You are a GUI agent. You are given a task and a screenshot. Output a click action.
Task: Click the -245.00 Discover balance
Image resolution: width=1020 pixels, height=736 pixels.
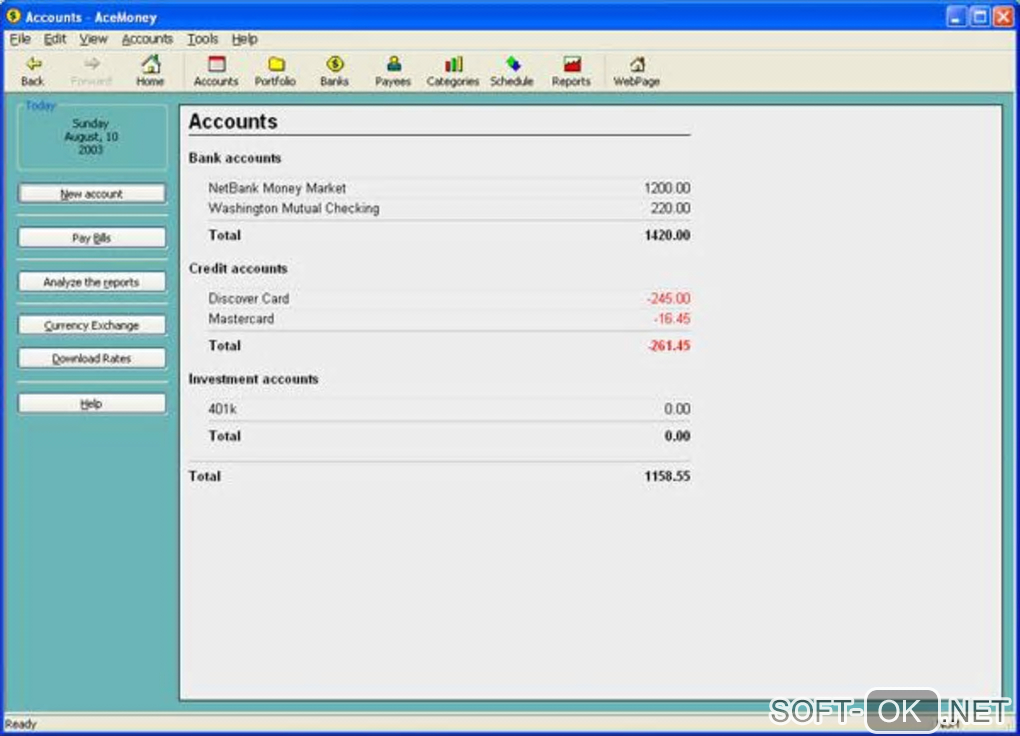click(x=668, y=298)
